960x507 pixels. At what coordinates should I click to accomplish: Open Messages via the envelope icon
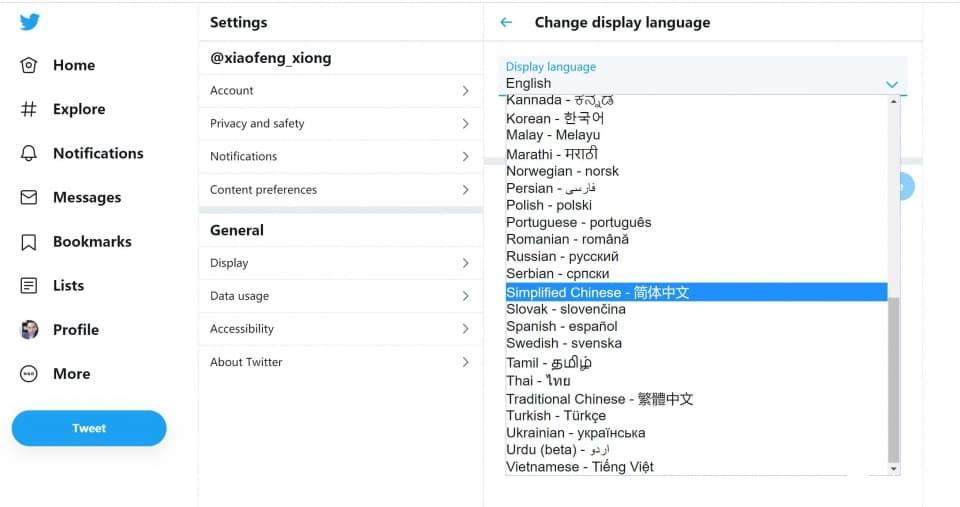tap(29, 197)
